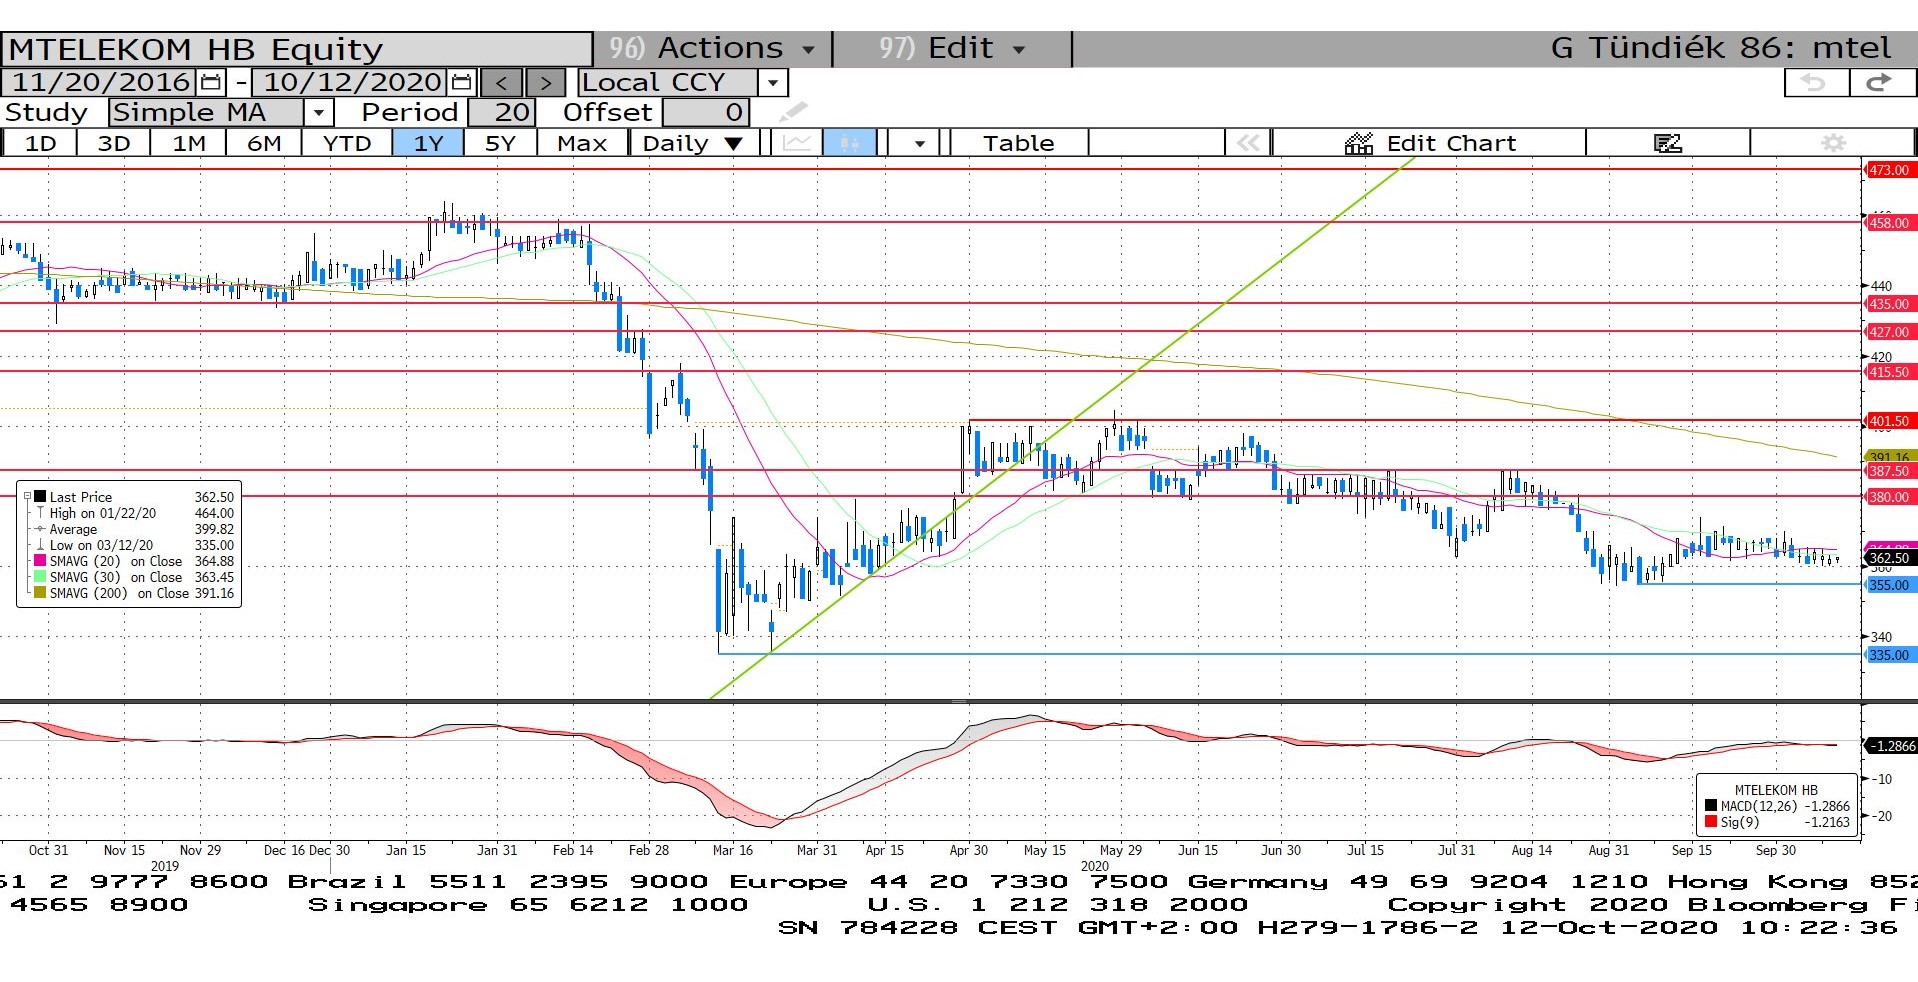1918x982 pixels.
Task: Open the Daily periodicity dropdown
Action: tap(694, 143)
